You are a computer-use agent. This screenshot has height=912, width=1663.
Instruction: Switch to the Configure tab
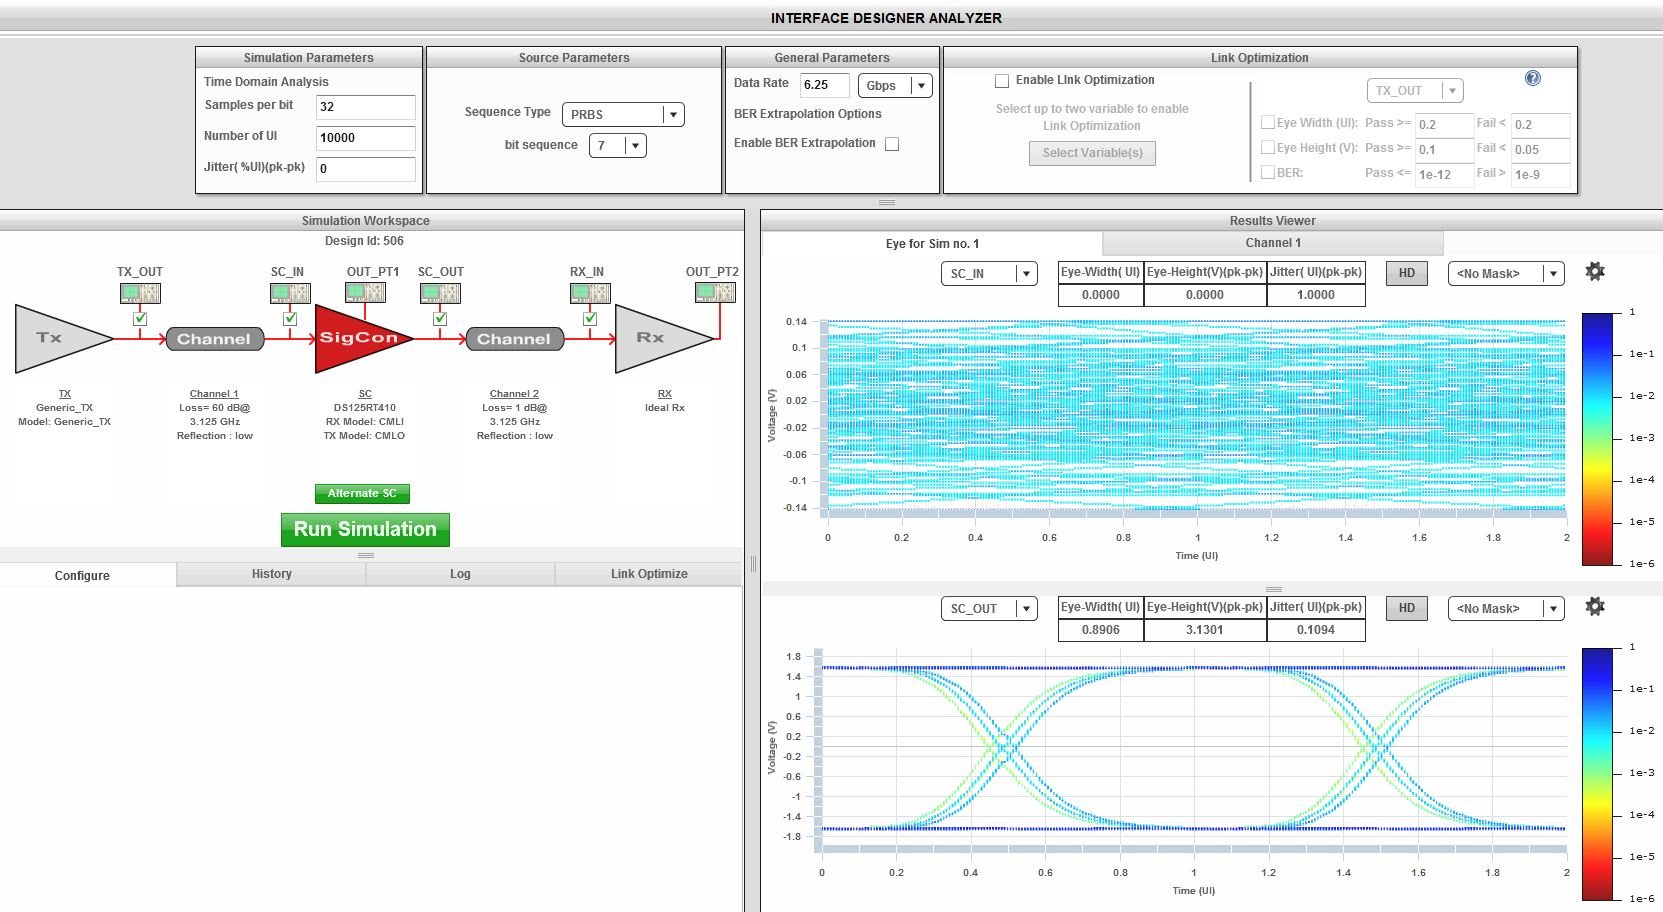88,575
